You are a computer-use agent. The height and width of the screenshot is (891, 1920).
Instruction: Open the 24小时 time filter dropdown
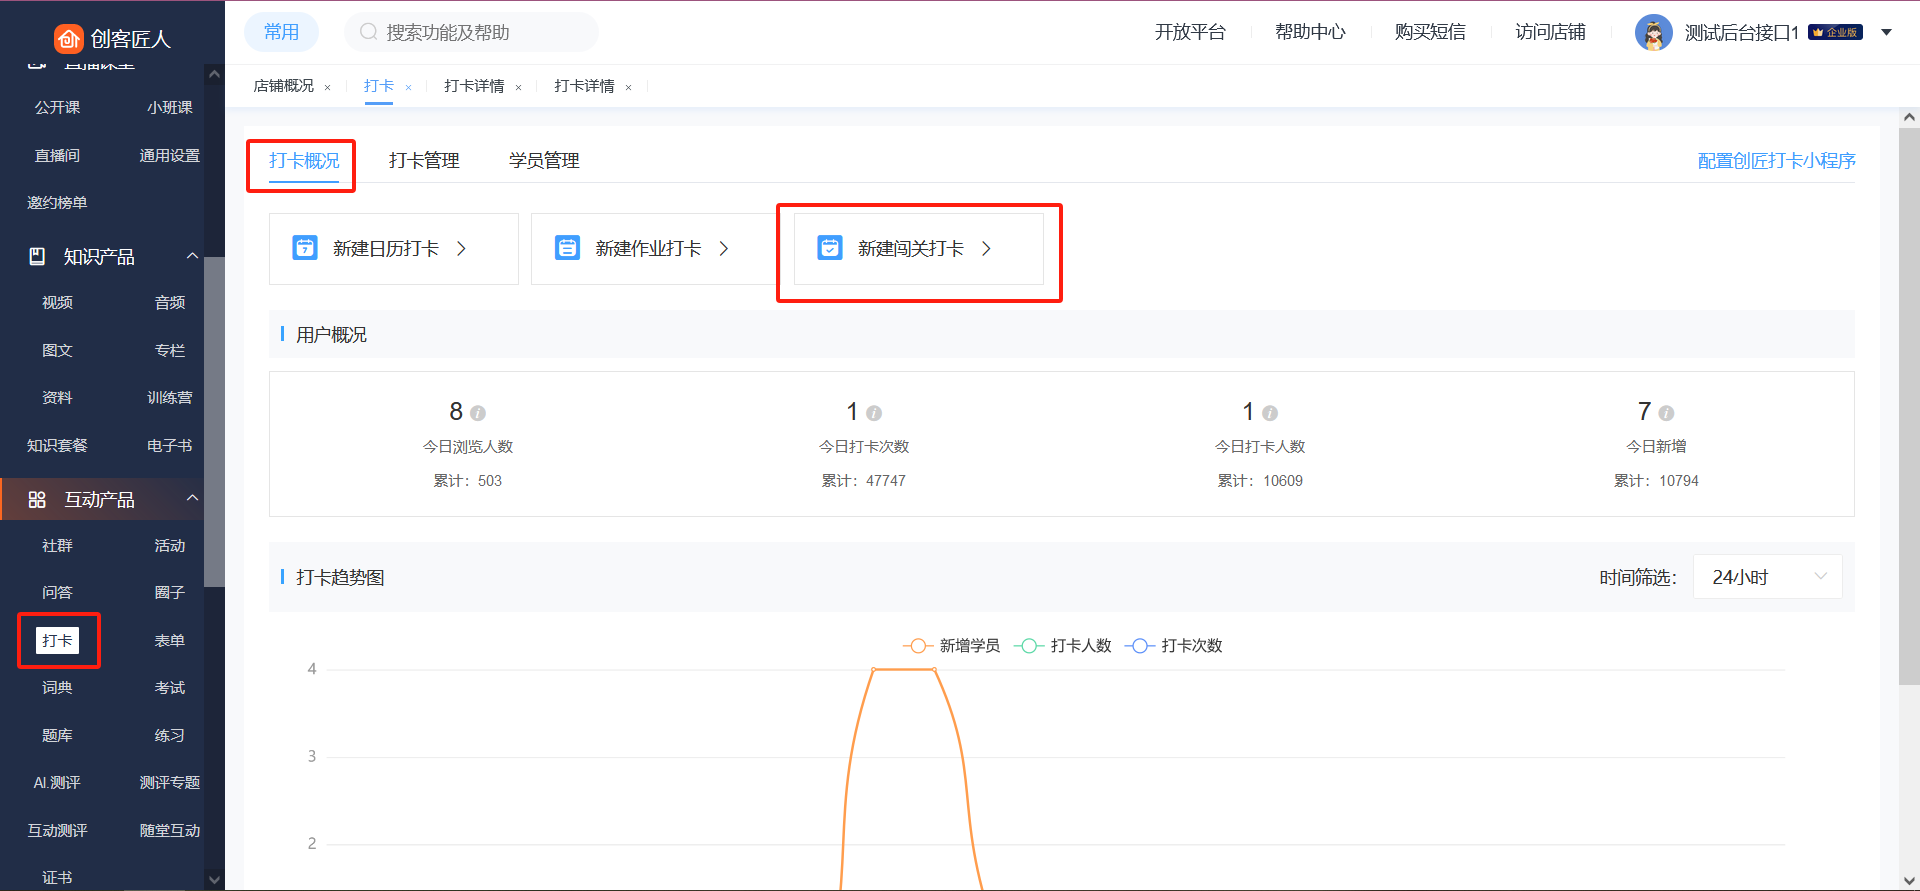coord(1767,577)
